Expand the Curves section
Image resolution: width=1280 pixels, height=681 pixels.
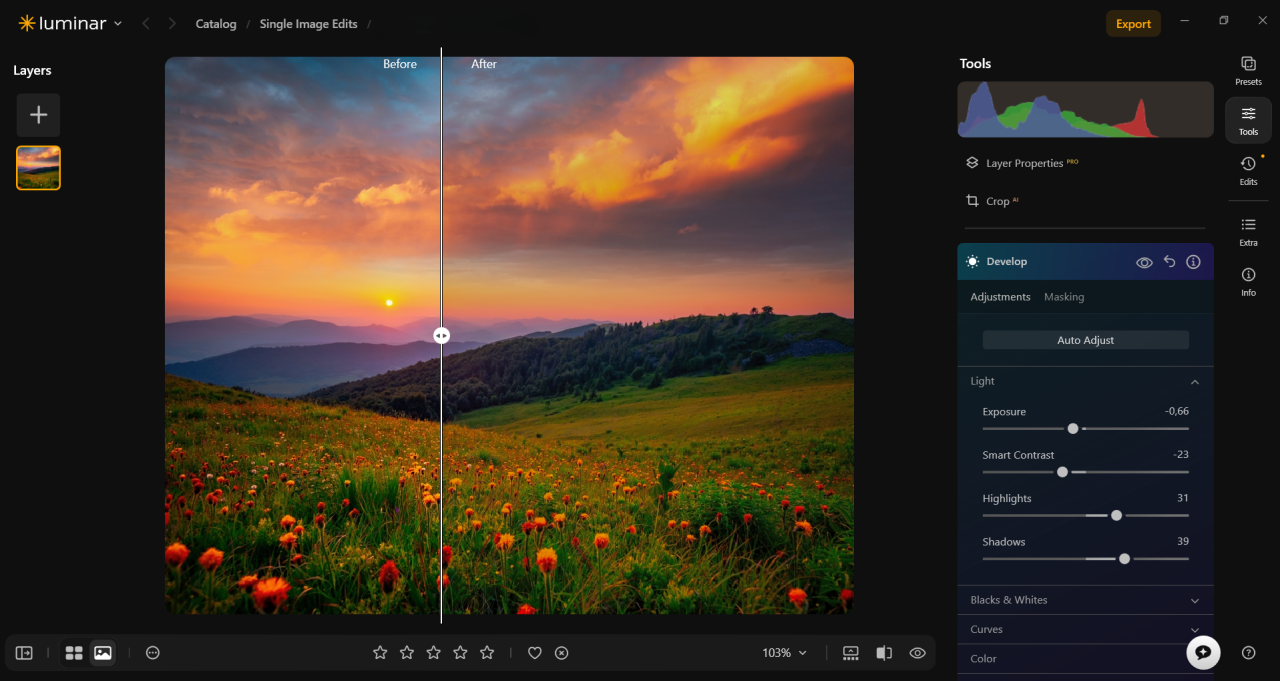(x=1085, y=629)
